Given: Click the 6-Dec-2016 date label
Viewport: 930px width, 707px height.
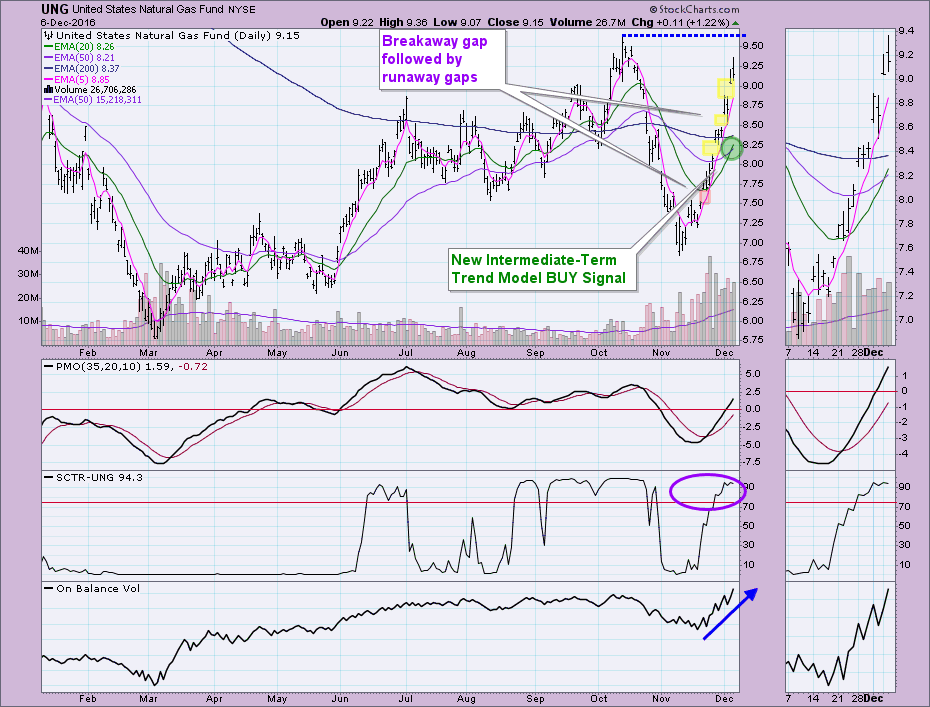Looking at the screenshot, I should [x=68, y=23].
